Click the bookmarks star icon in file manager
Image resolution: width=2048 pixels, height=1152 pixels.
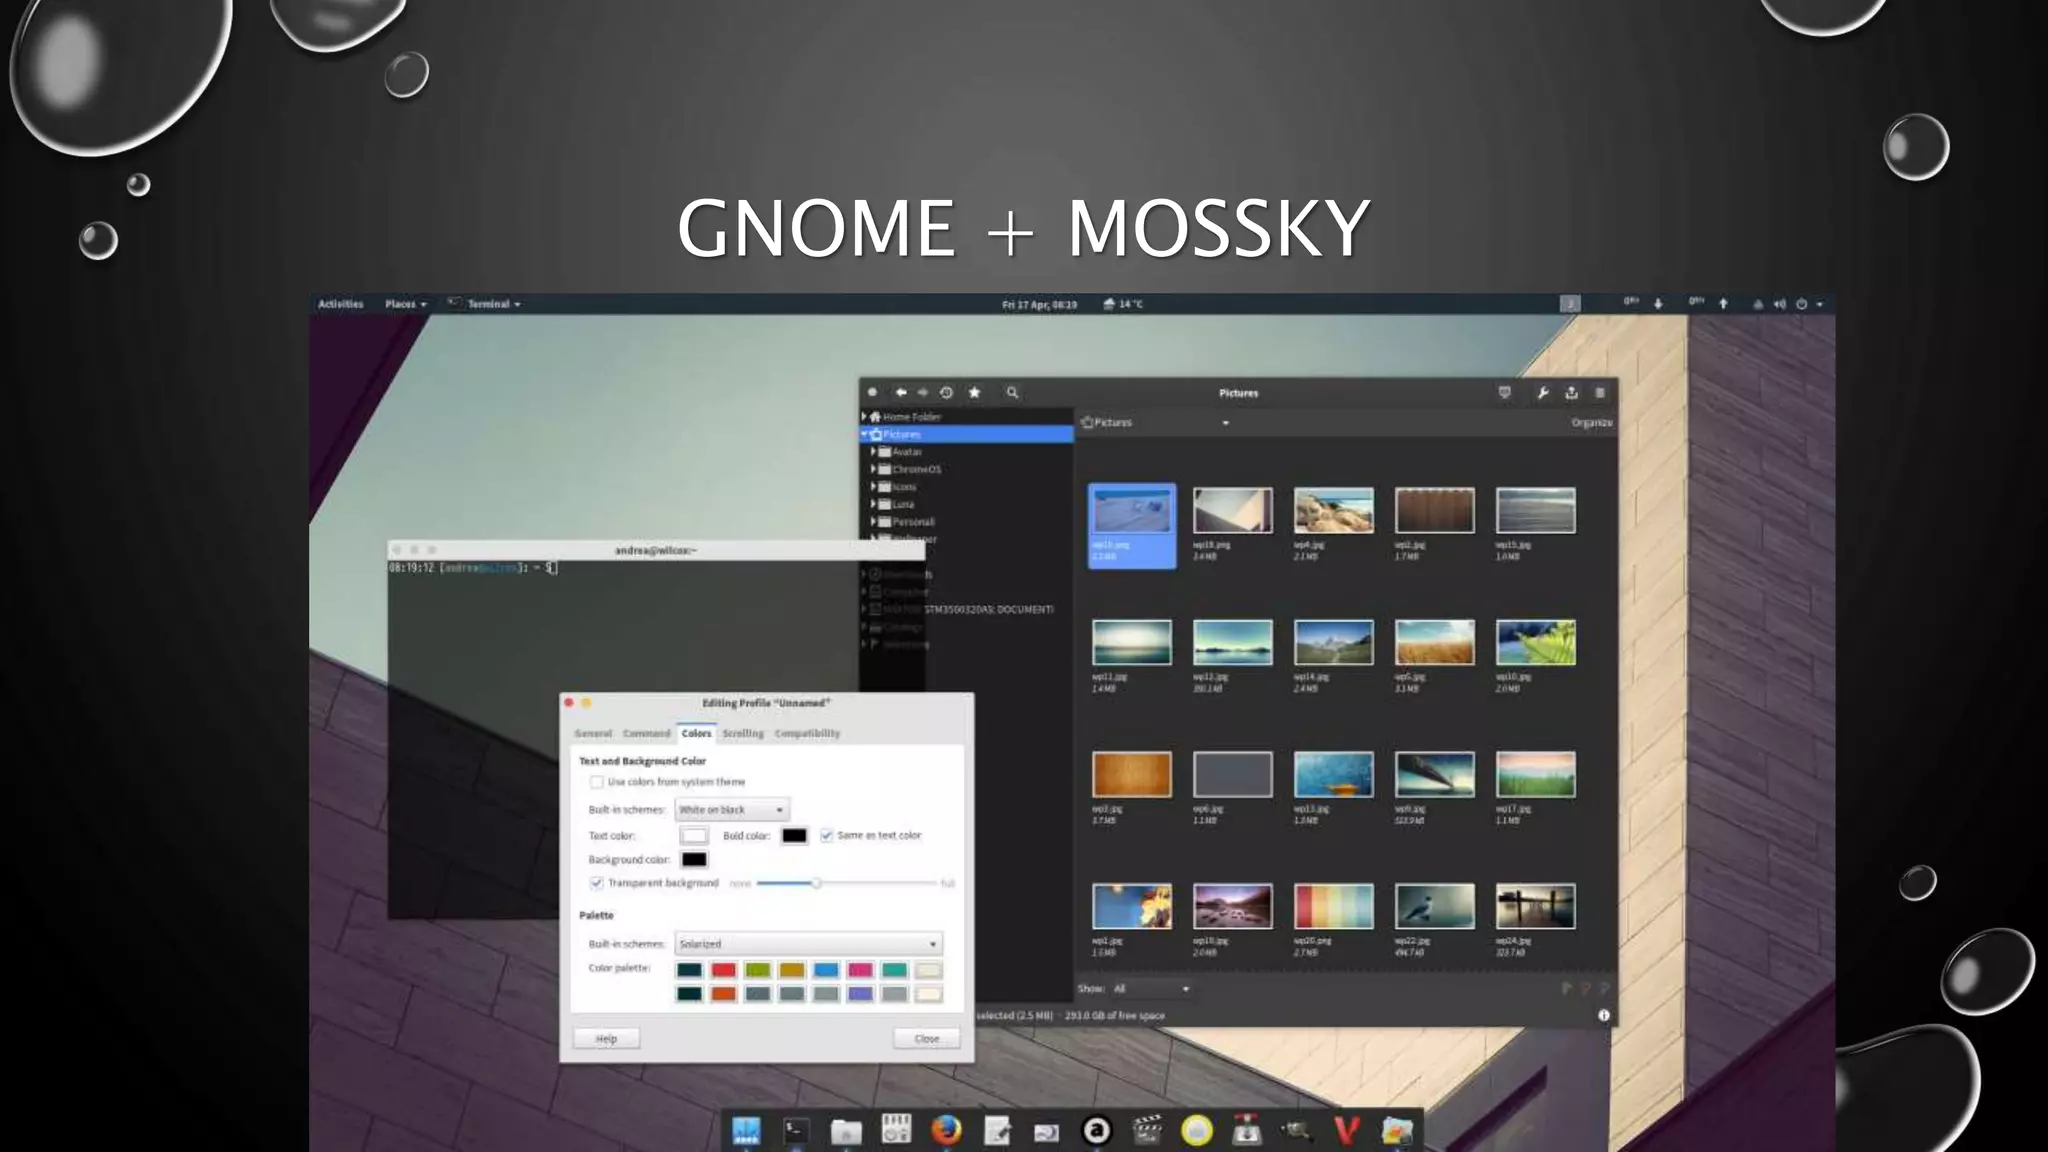coord(975,393)
